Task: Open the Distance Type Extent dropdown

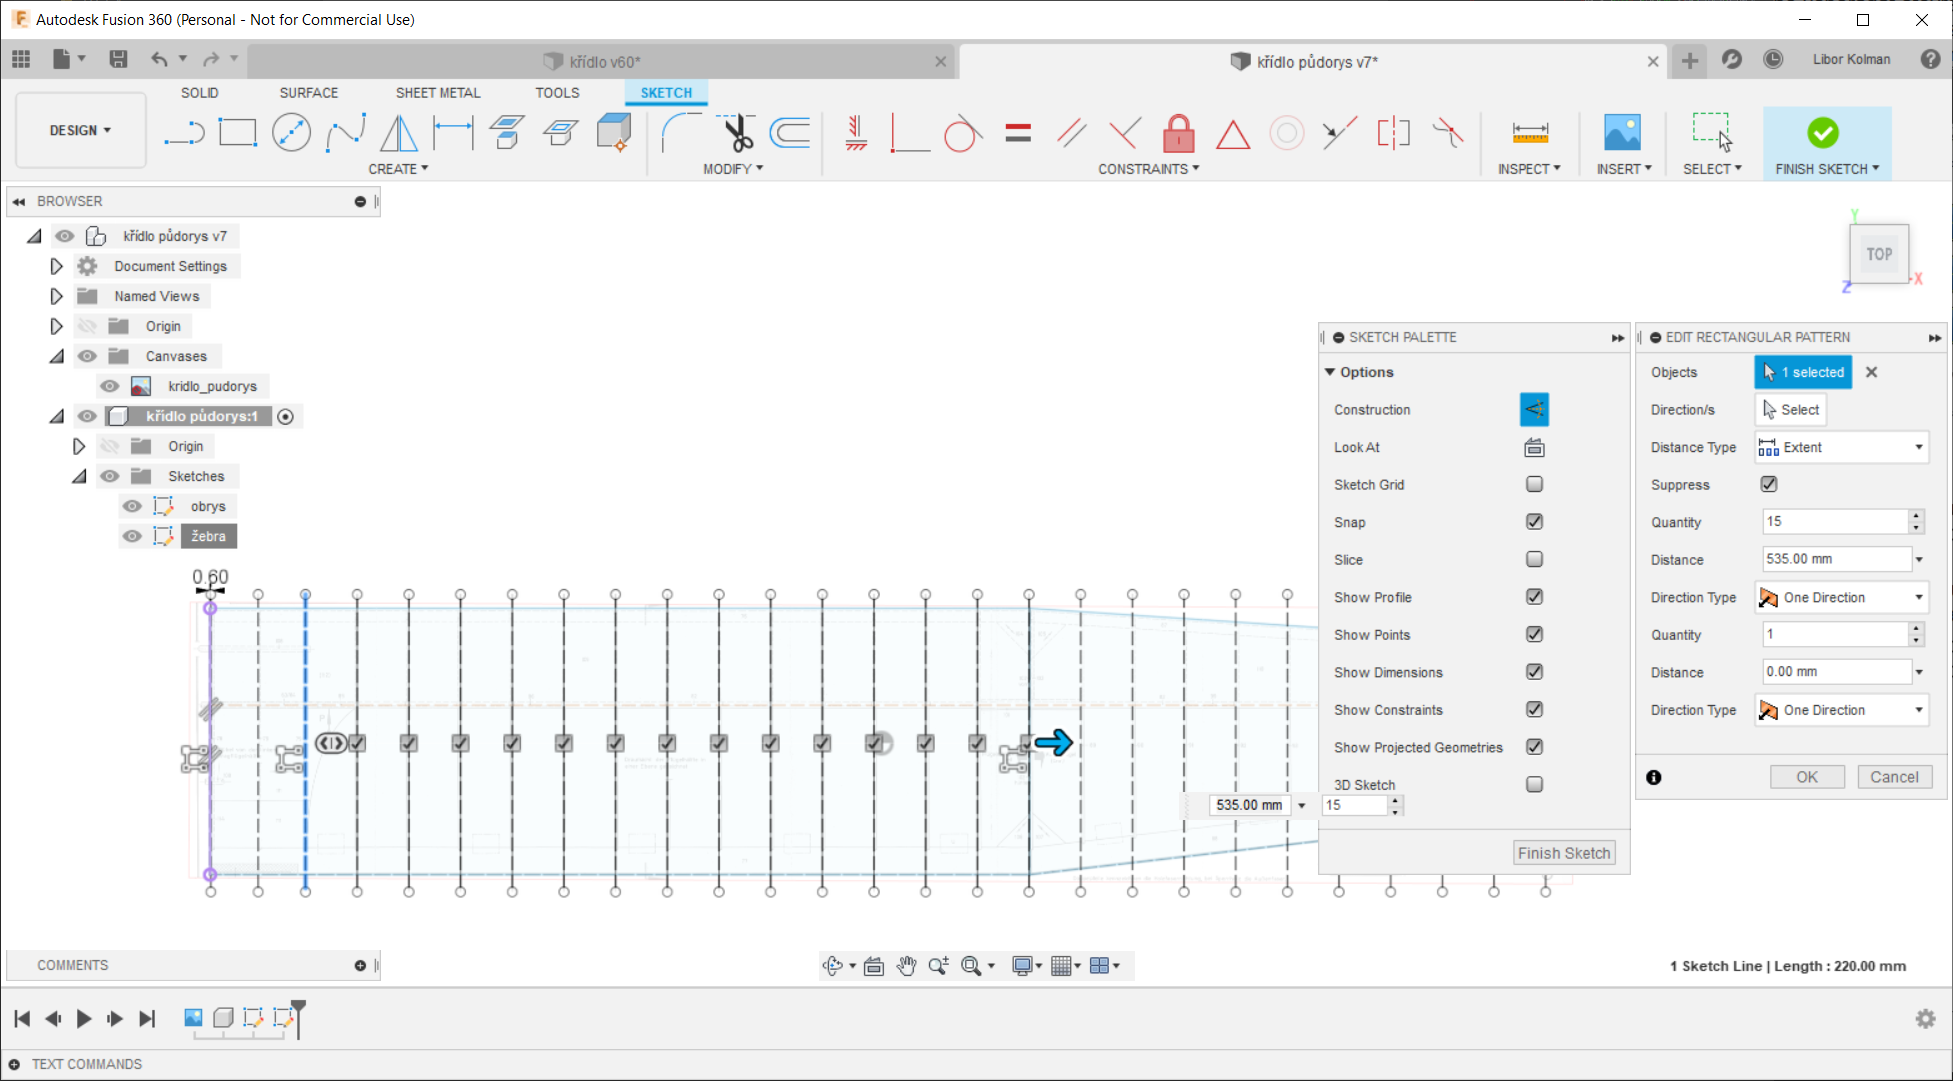Action: click(1841, 447)
